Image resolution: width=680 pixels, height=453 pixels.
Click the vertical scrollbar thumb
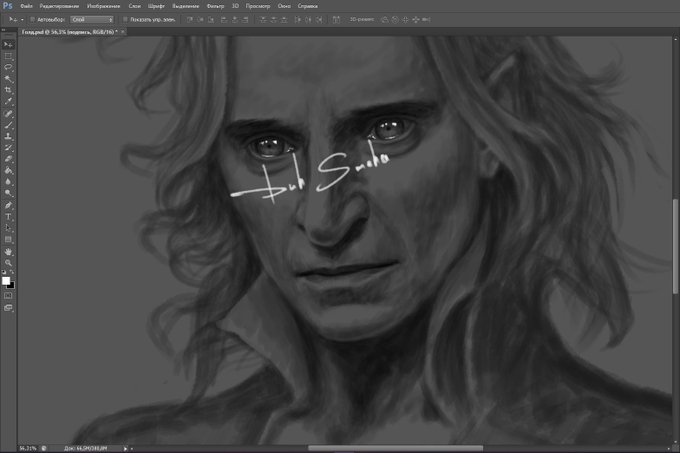[675, 246]
